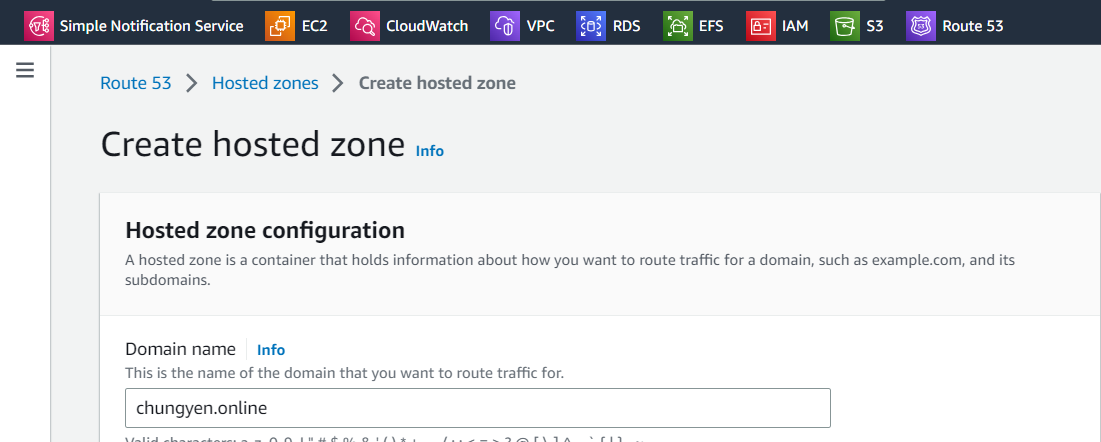Select the S3 favorites label
The image size is (1101, 442).
pos(875,26)
